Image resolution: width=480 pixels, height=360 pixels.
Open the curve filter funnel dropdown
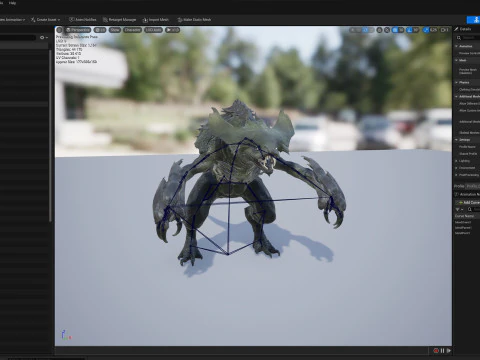459,209
